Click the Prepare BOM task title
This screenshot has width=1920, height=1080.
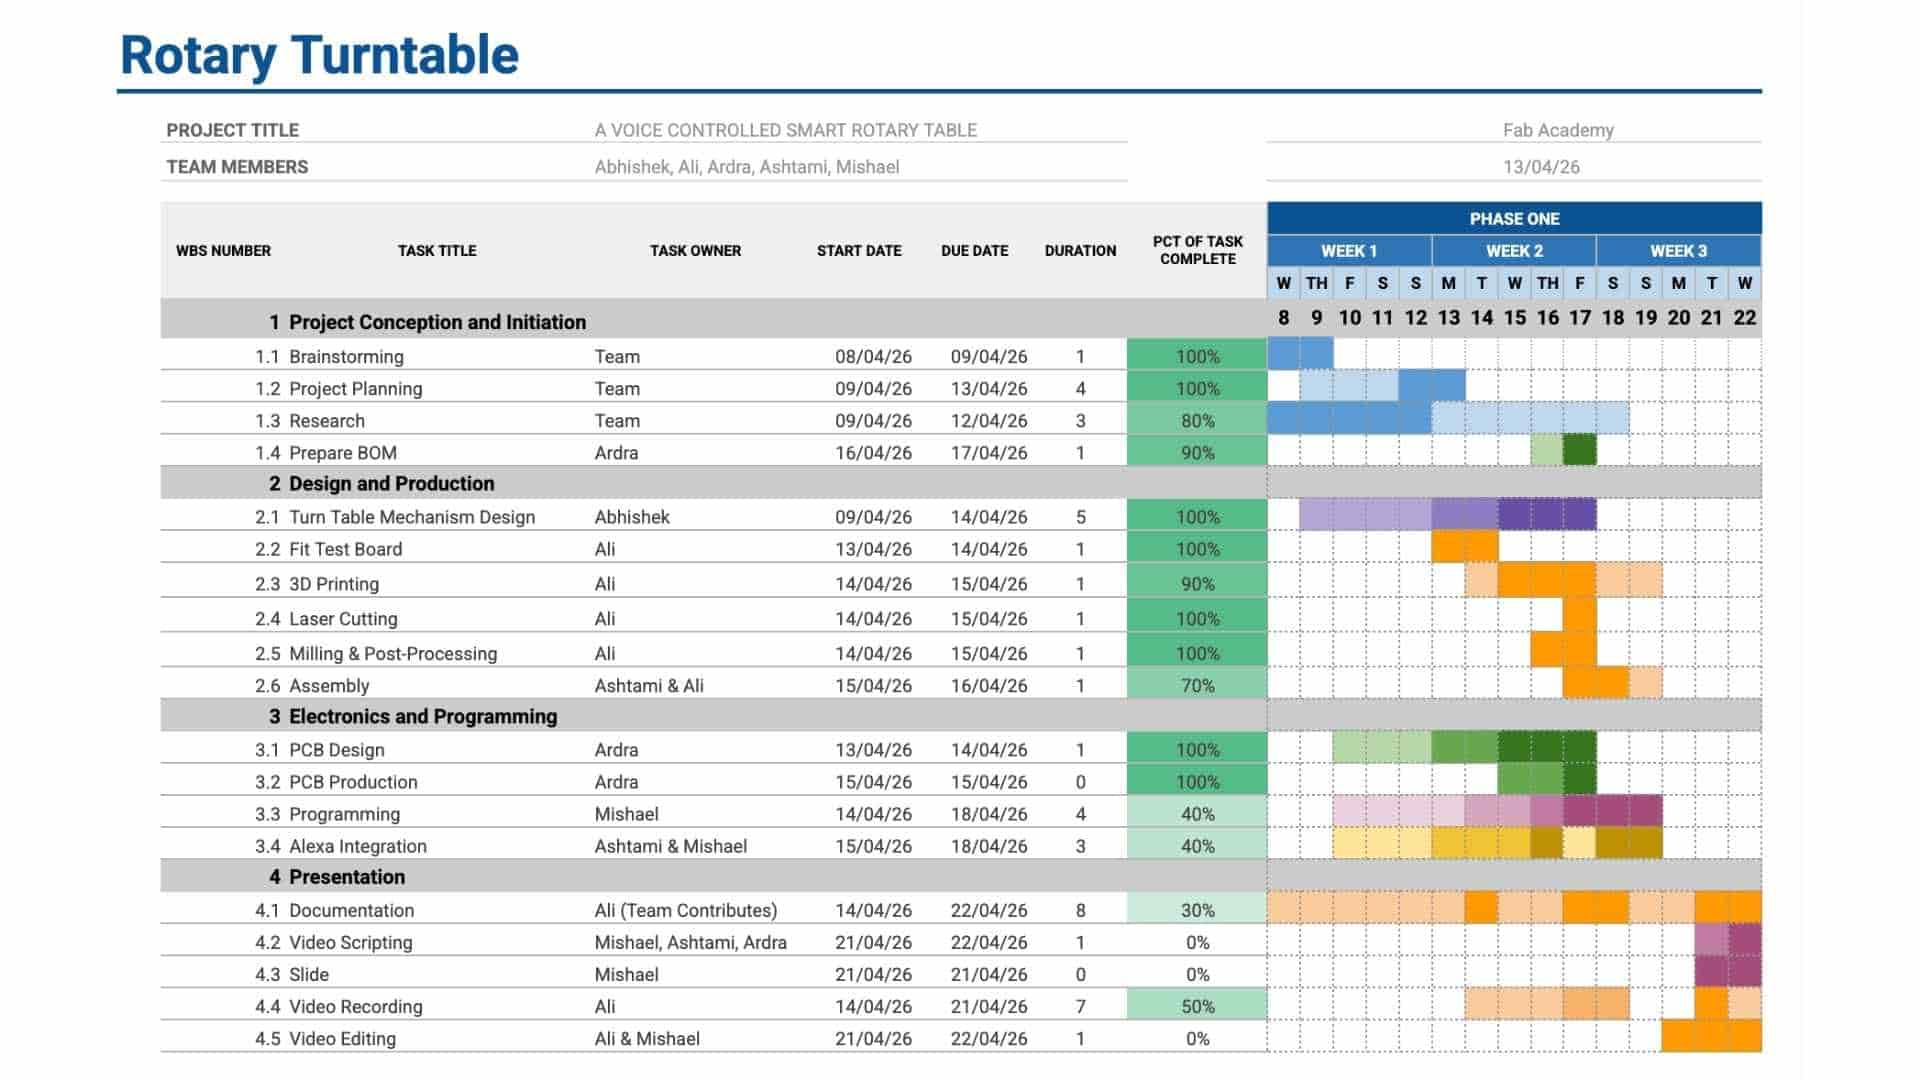point(341,452)
